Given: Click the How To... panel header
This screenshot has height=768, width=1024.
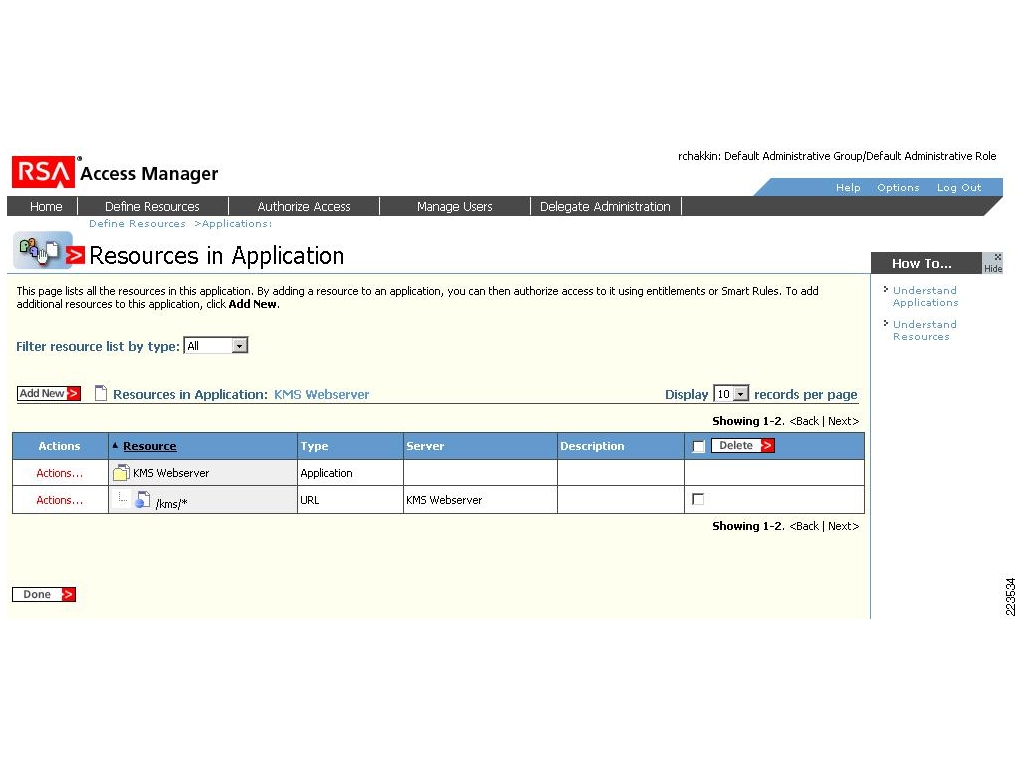Looking at the screenshot, I should (x=927, y=263).
